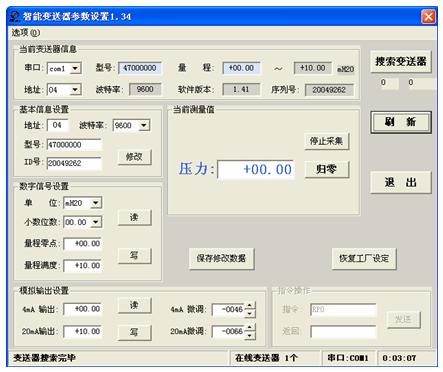Click the 读 button in 数字信号设置
Screen dimensions: 443x372
[135, 218]
